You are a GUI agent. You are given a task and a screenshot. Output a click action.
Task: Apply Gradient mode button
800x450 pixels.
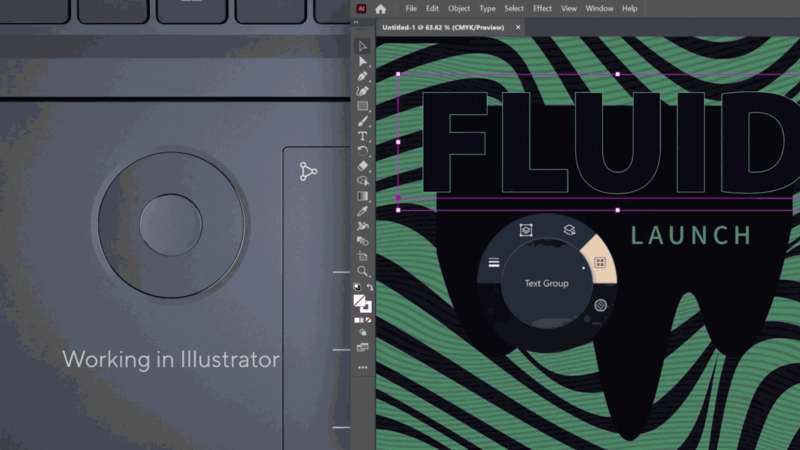362,320
